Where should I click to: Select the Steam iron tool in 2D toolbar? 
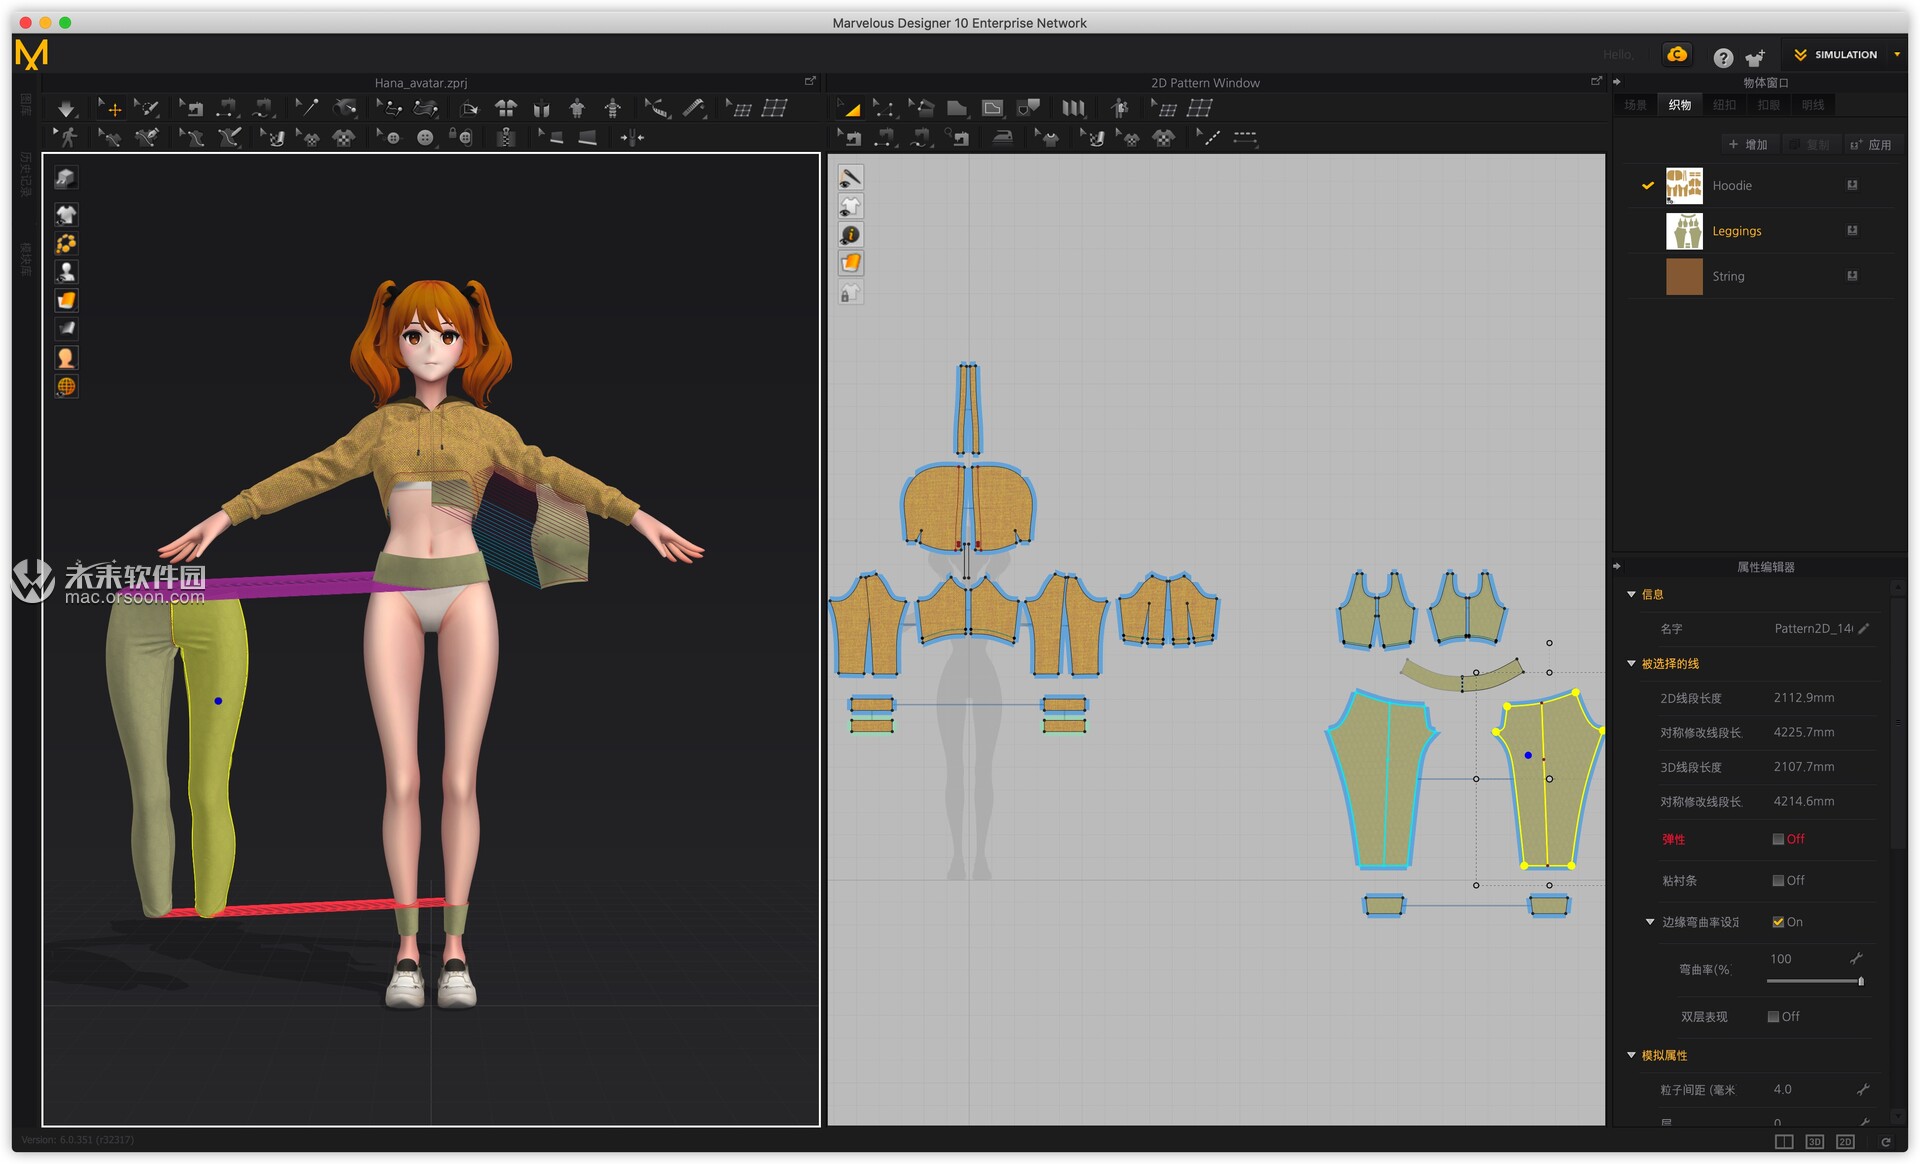pyautogui.click(x=1001, y=137)
